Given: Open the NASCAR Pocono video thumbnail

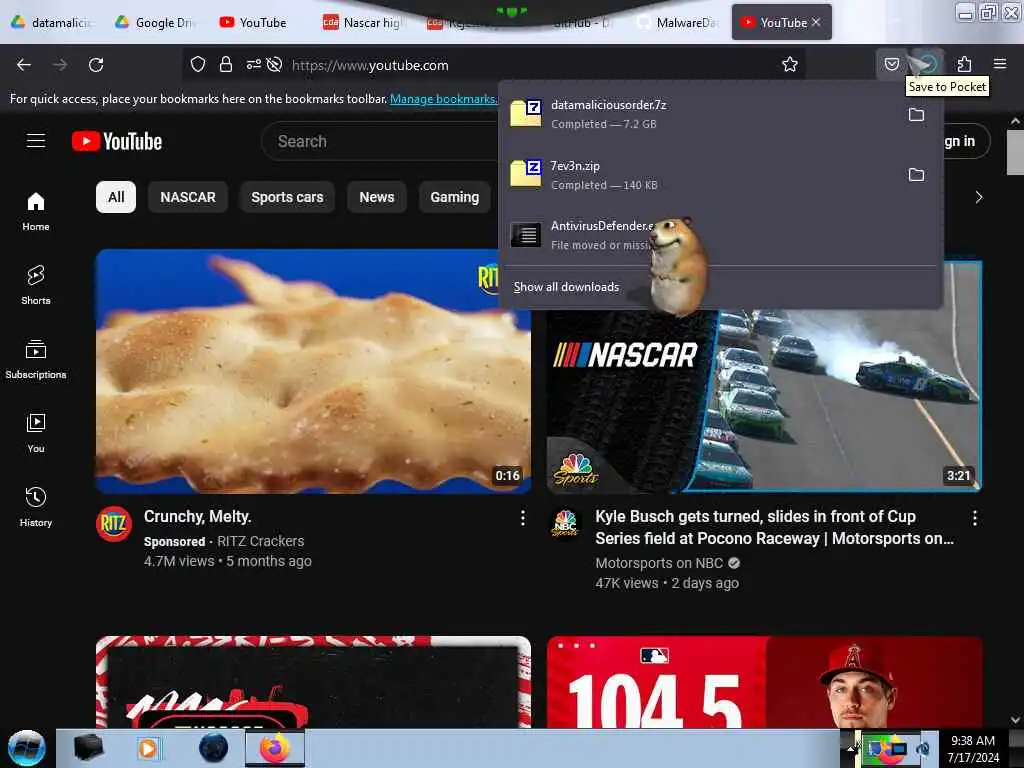Looking at the screenshot, I should coord(764,402).
